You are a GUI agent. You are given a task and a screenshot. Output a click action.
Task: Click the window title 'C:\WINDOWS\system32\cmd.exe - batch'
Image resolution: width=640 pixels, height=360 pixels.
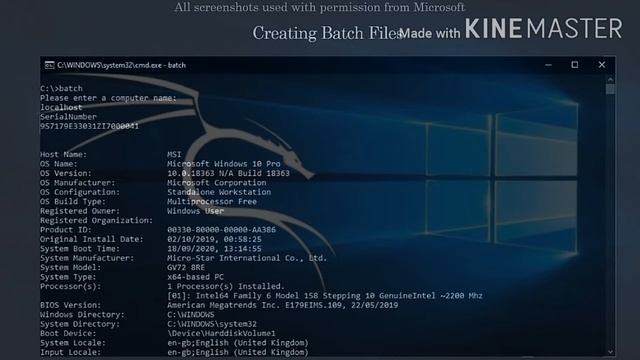121,65
